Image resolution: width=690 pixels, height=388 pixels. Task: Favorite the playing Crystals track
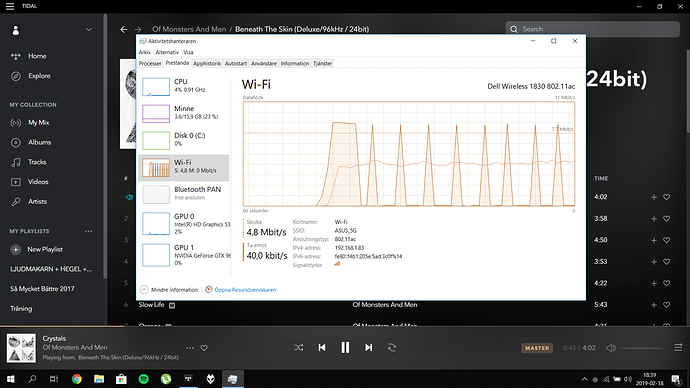click(x=204, y=348)
